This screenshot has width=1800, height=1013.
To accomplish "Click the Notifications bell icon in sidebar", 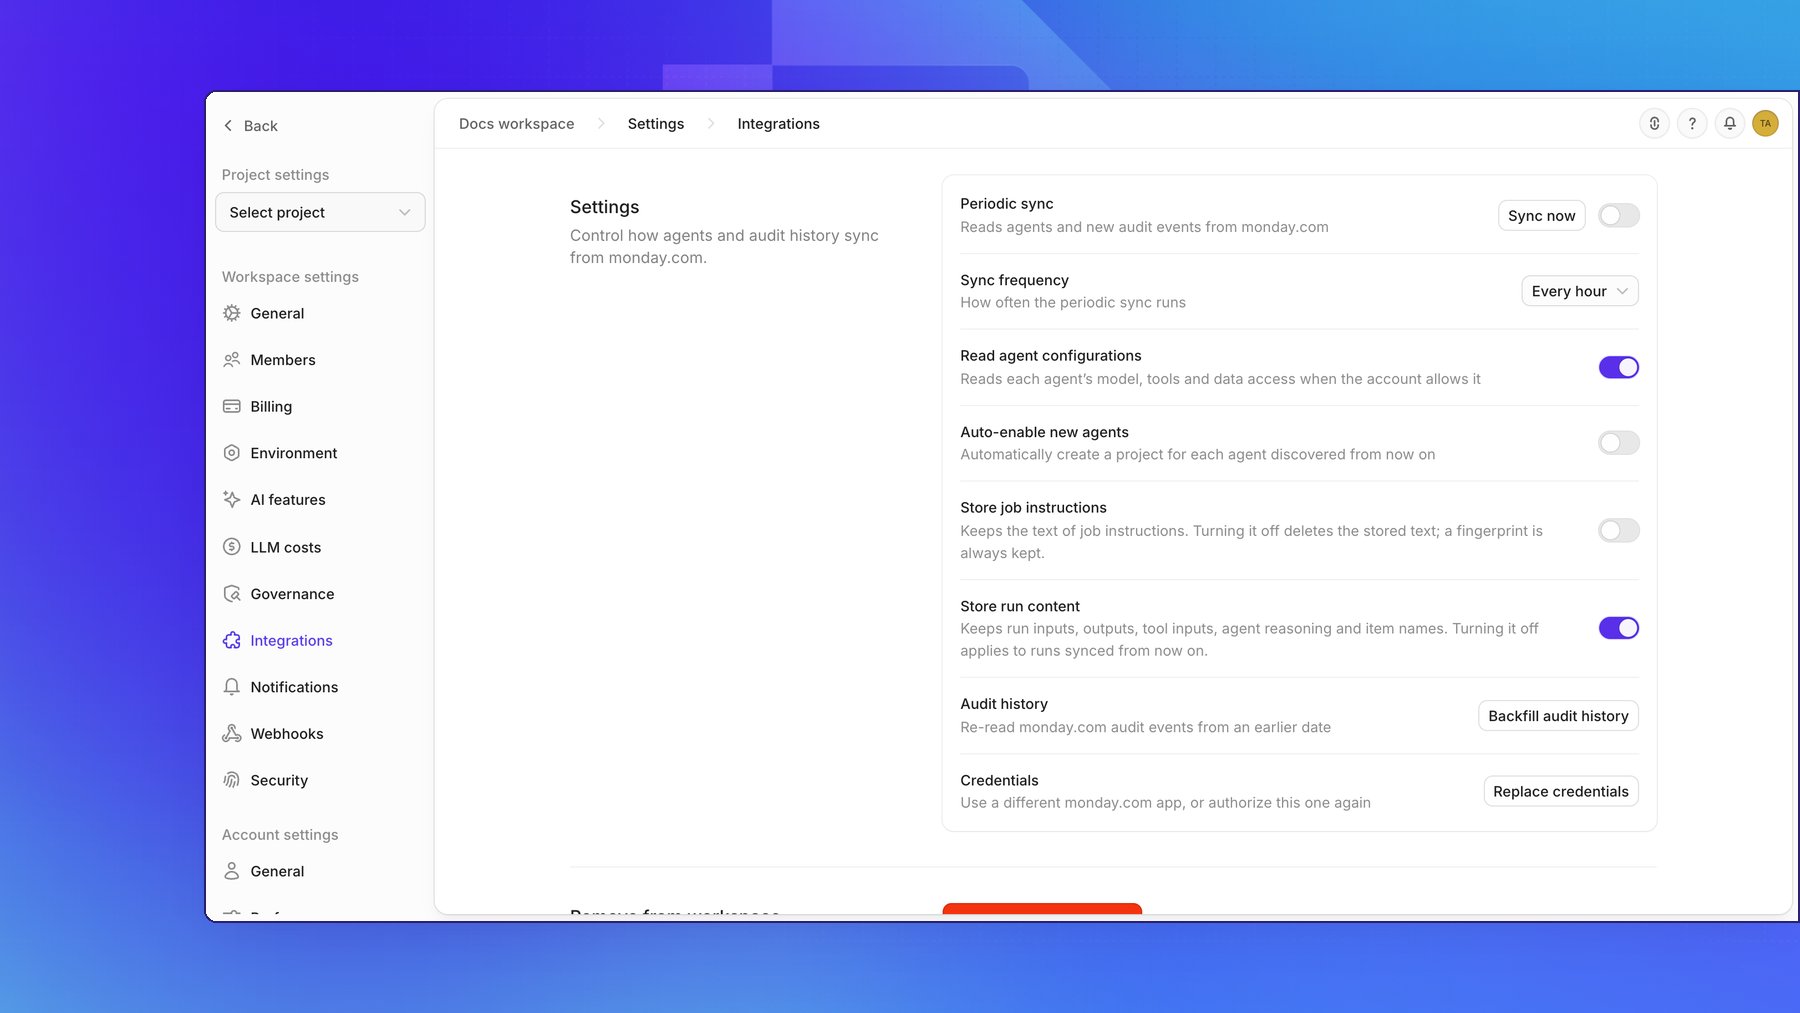I will [x=232, y=687].
